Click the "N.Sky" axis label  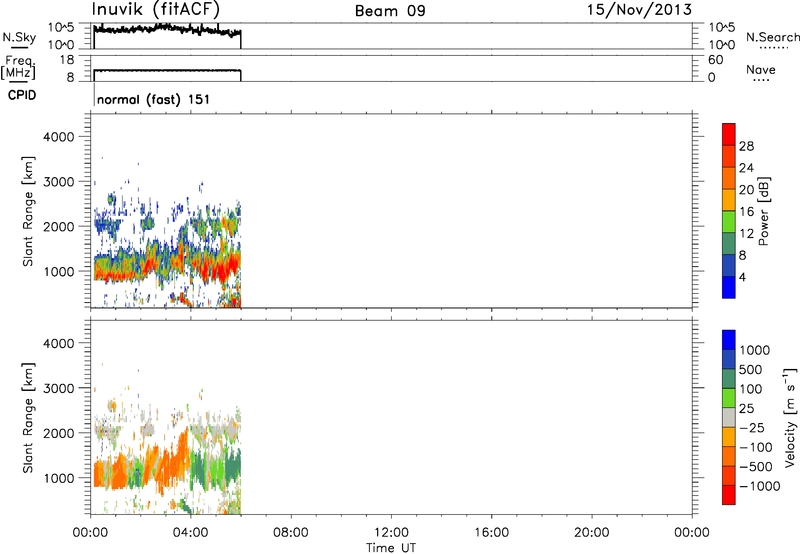pyautogui.click(x=19, y=37)
